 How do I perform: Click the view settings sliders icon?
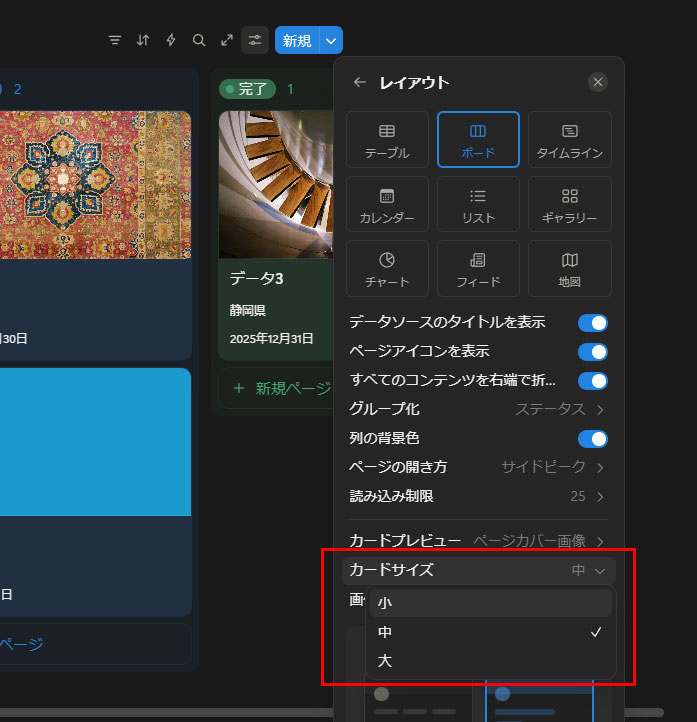pyautogui.click(x=255, y=40)
